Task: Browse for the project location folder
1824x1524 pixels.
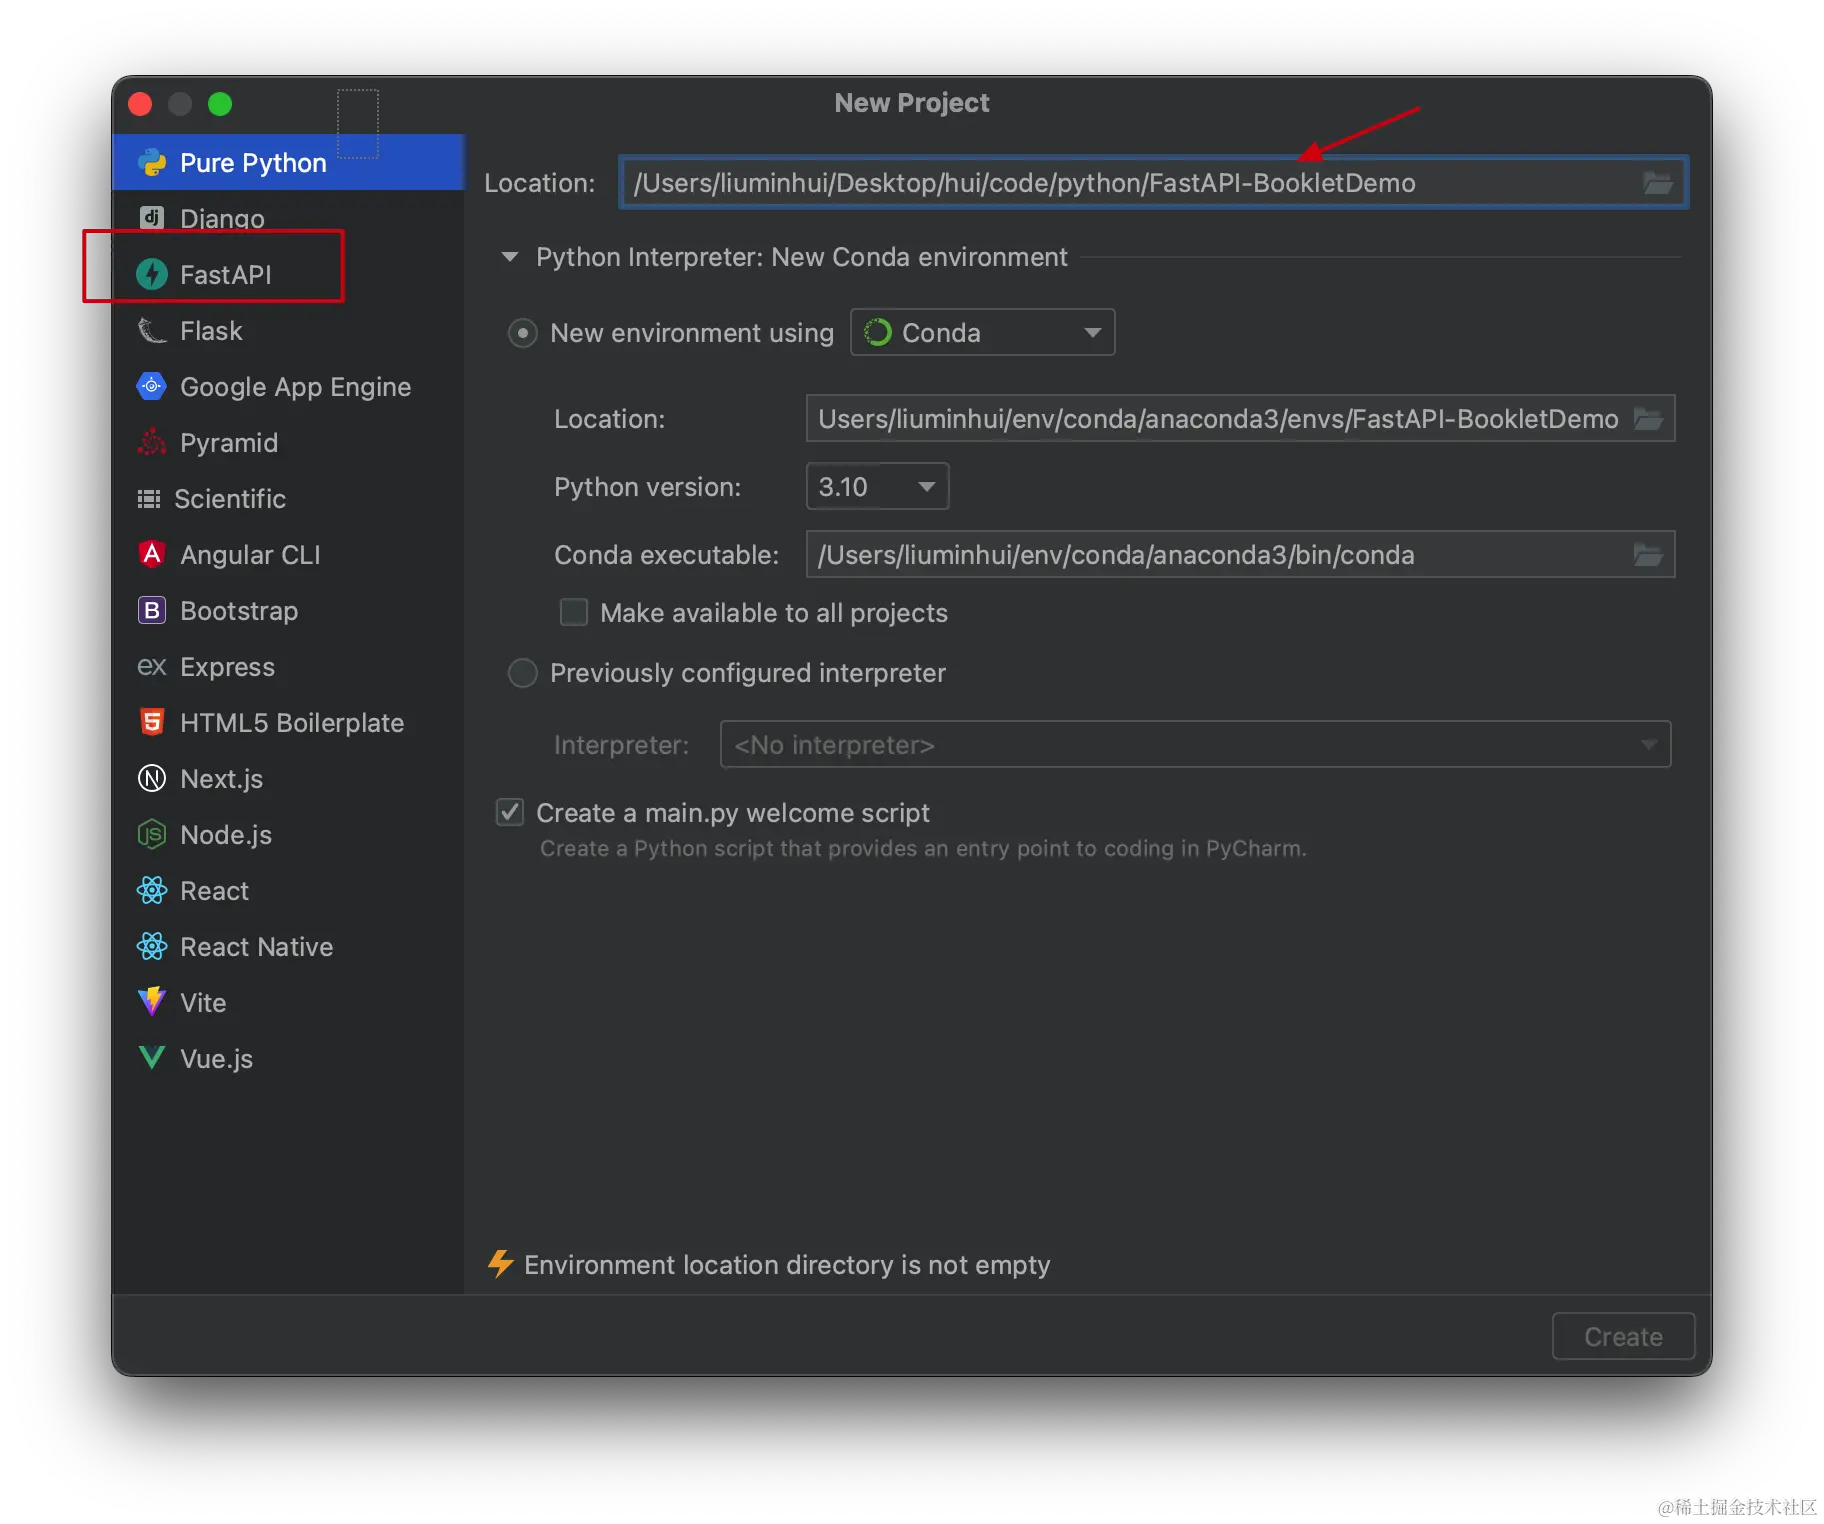Action: pos(1657,183)
